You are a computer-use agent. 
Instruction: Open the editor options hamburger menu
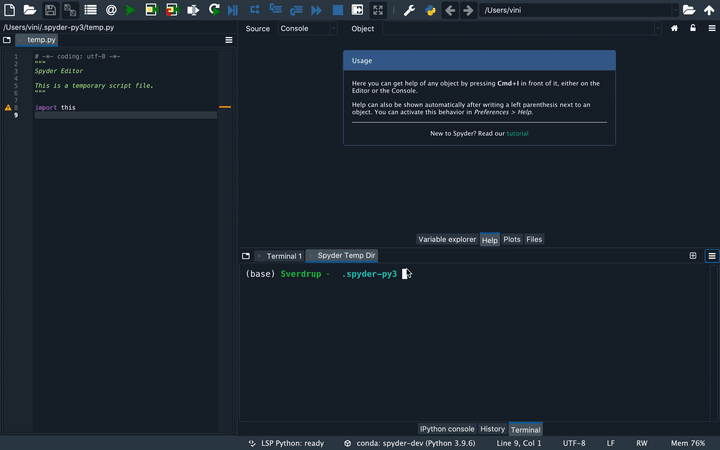(x=229, y=40)
